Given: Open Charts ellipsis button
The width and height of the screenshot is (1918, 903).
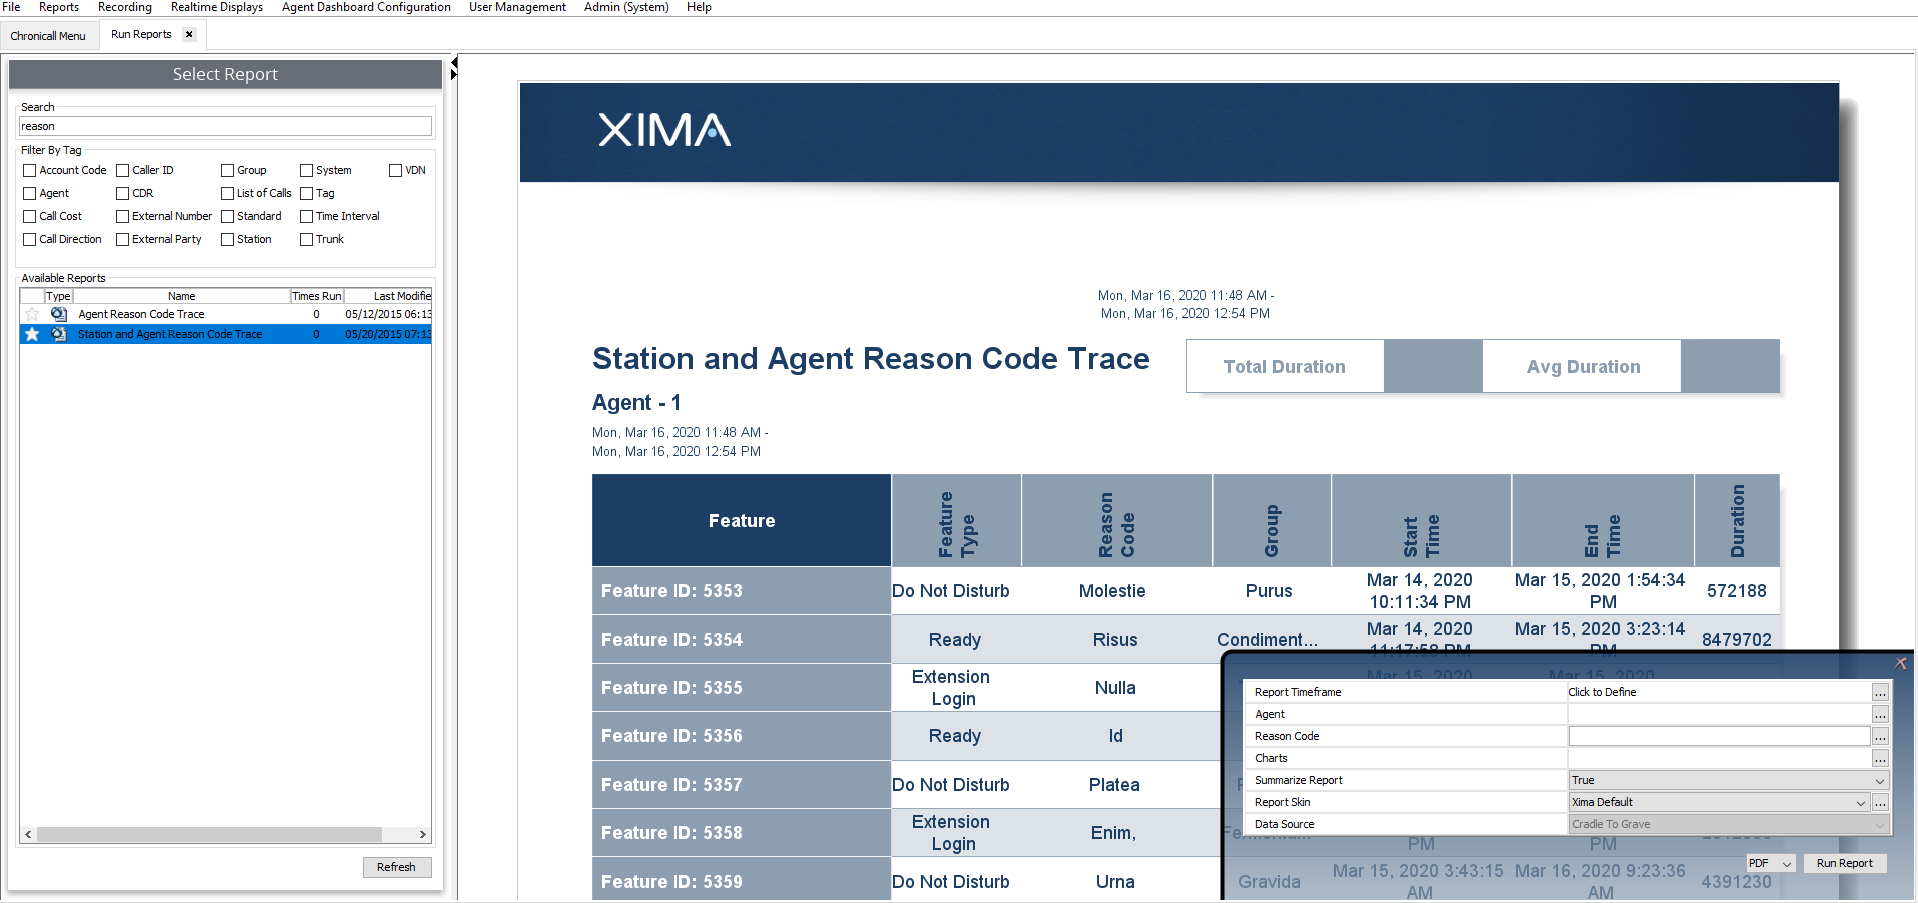Looking at the screenshot, I should point(1881,758).
